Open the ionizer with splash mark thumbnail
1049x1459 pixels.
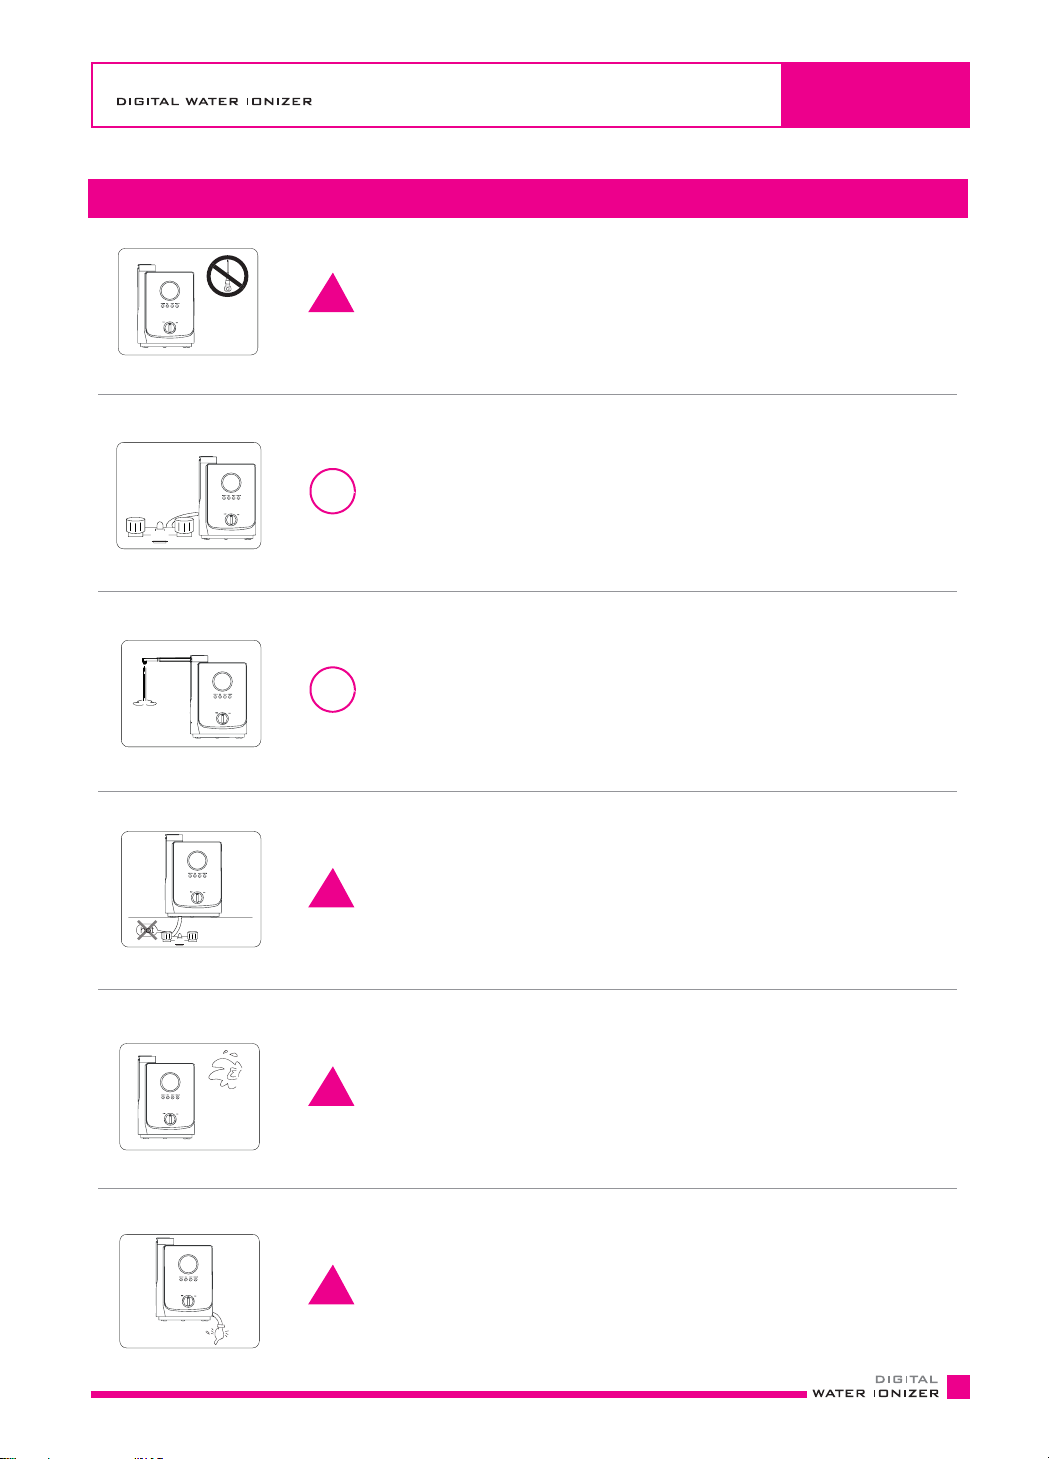(x=190, y=1097)
